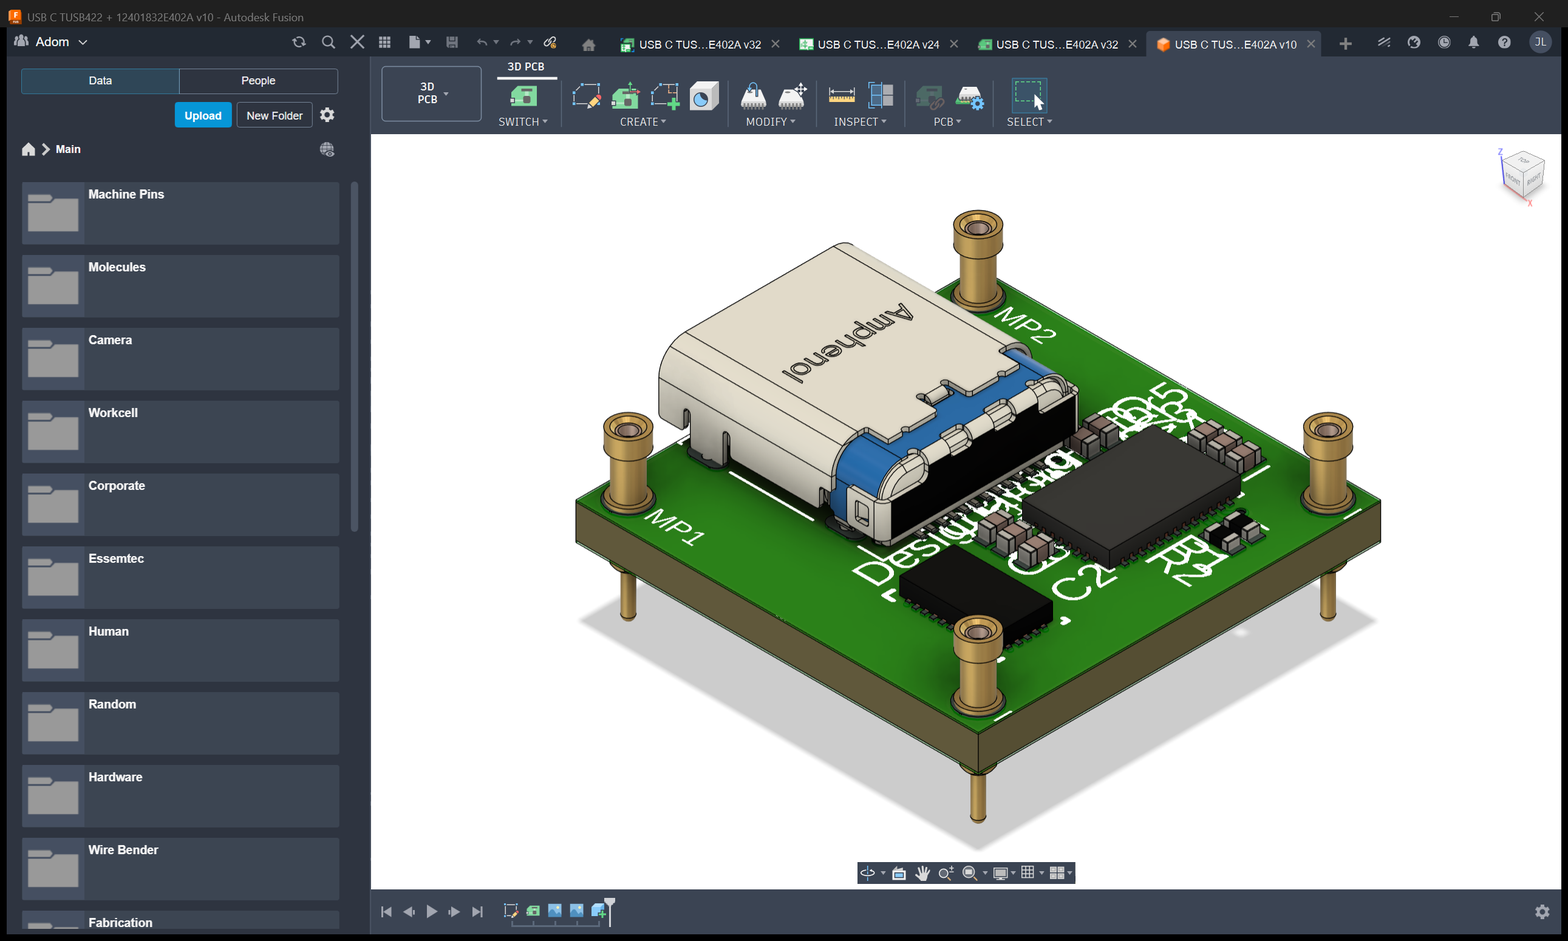The height and width of the screenshot is (941, 1568).
Task: Click the Redo arrow
Action: 515,42
